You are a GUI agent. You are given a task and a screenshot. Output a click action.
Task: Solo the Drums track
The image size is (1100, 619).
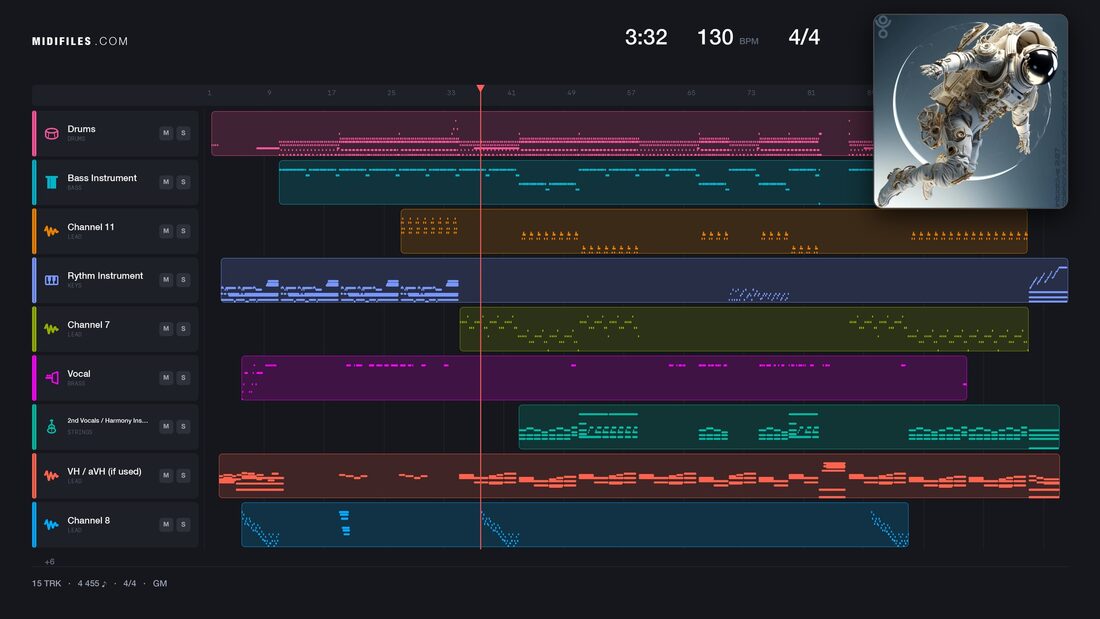point(183,133)
